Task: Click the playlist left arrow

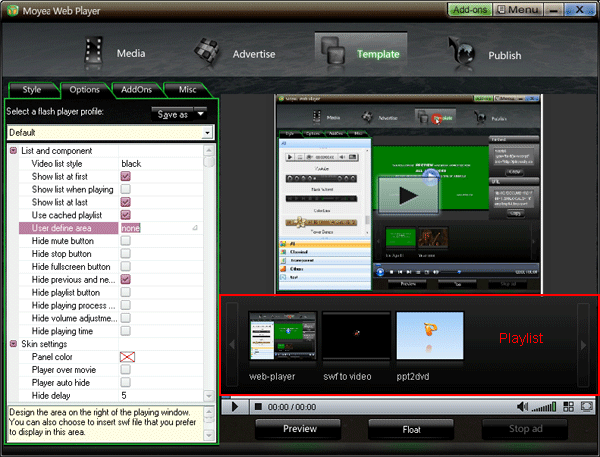Action: [x=232, y=344]
